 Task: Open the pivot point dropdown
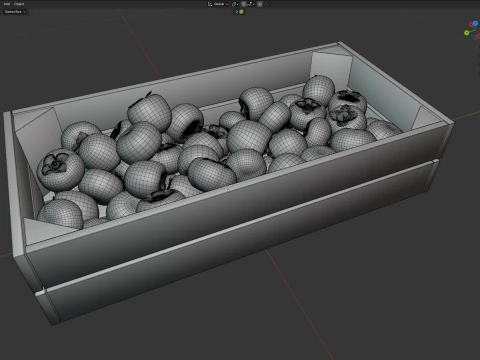pos(235,4)
